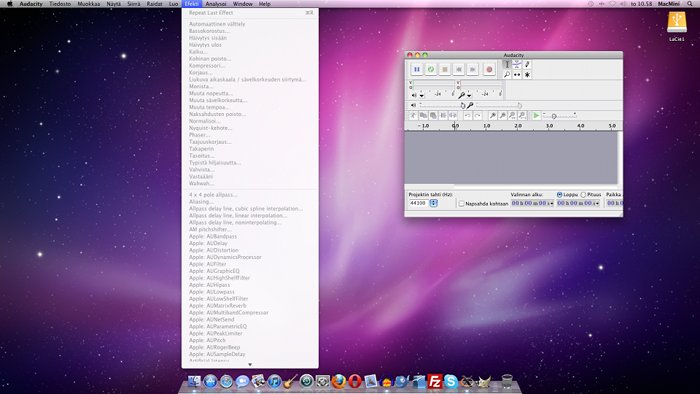Click the Pause button in Audacity

coord(417,69)
